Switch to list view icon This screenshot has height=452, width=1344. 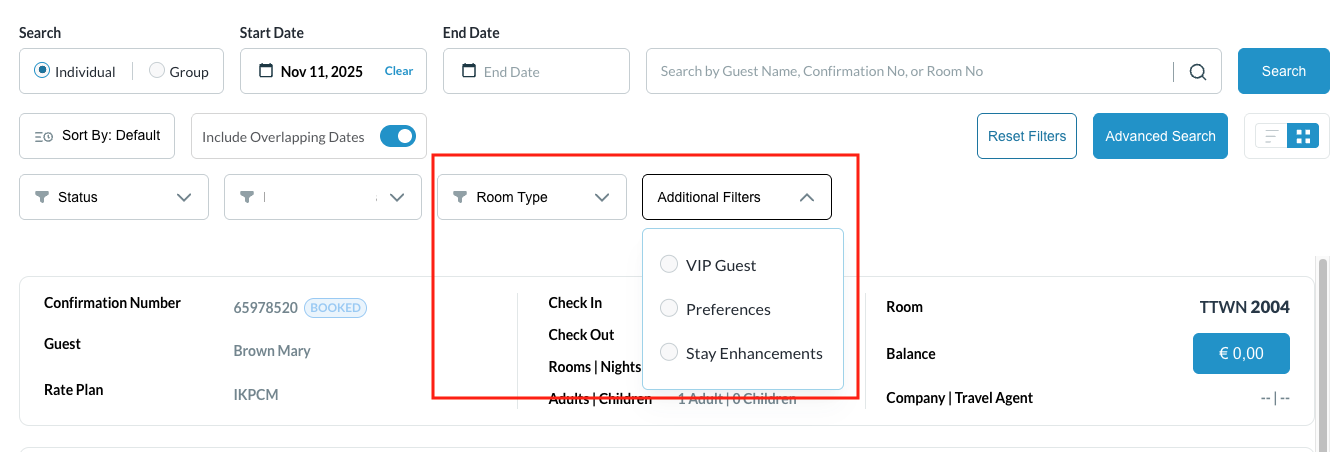pyautogui.click(x=1271, y=136)
